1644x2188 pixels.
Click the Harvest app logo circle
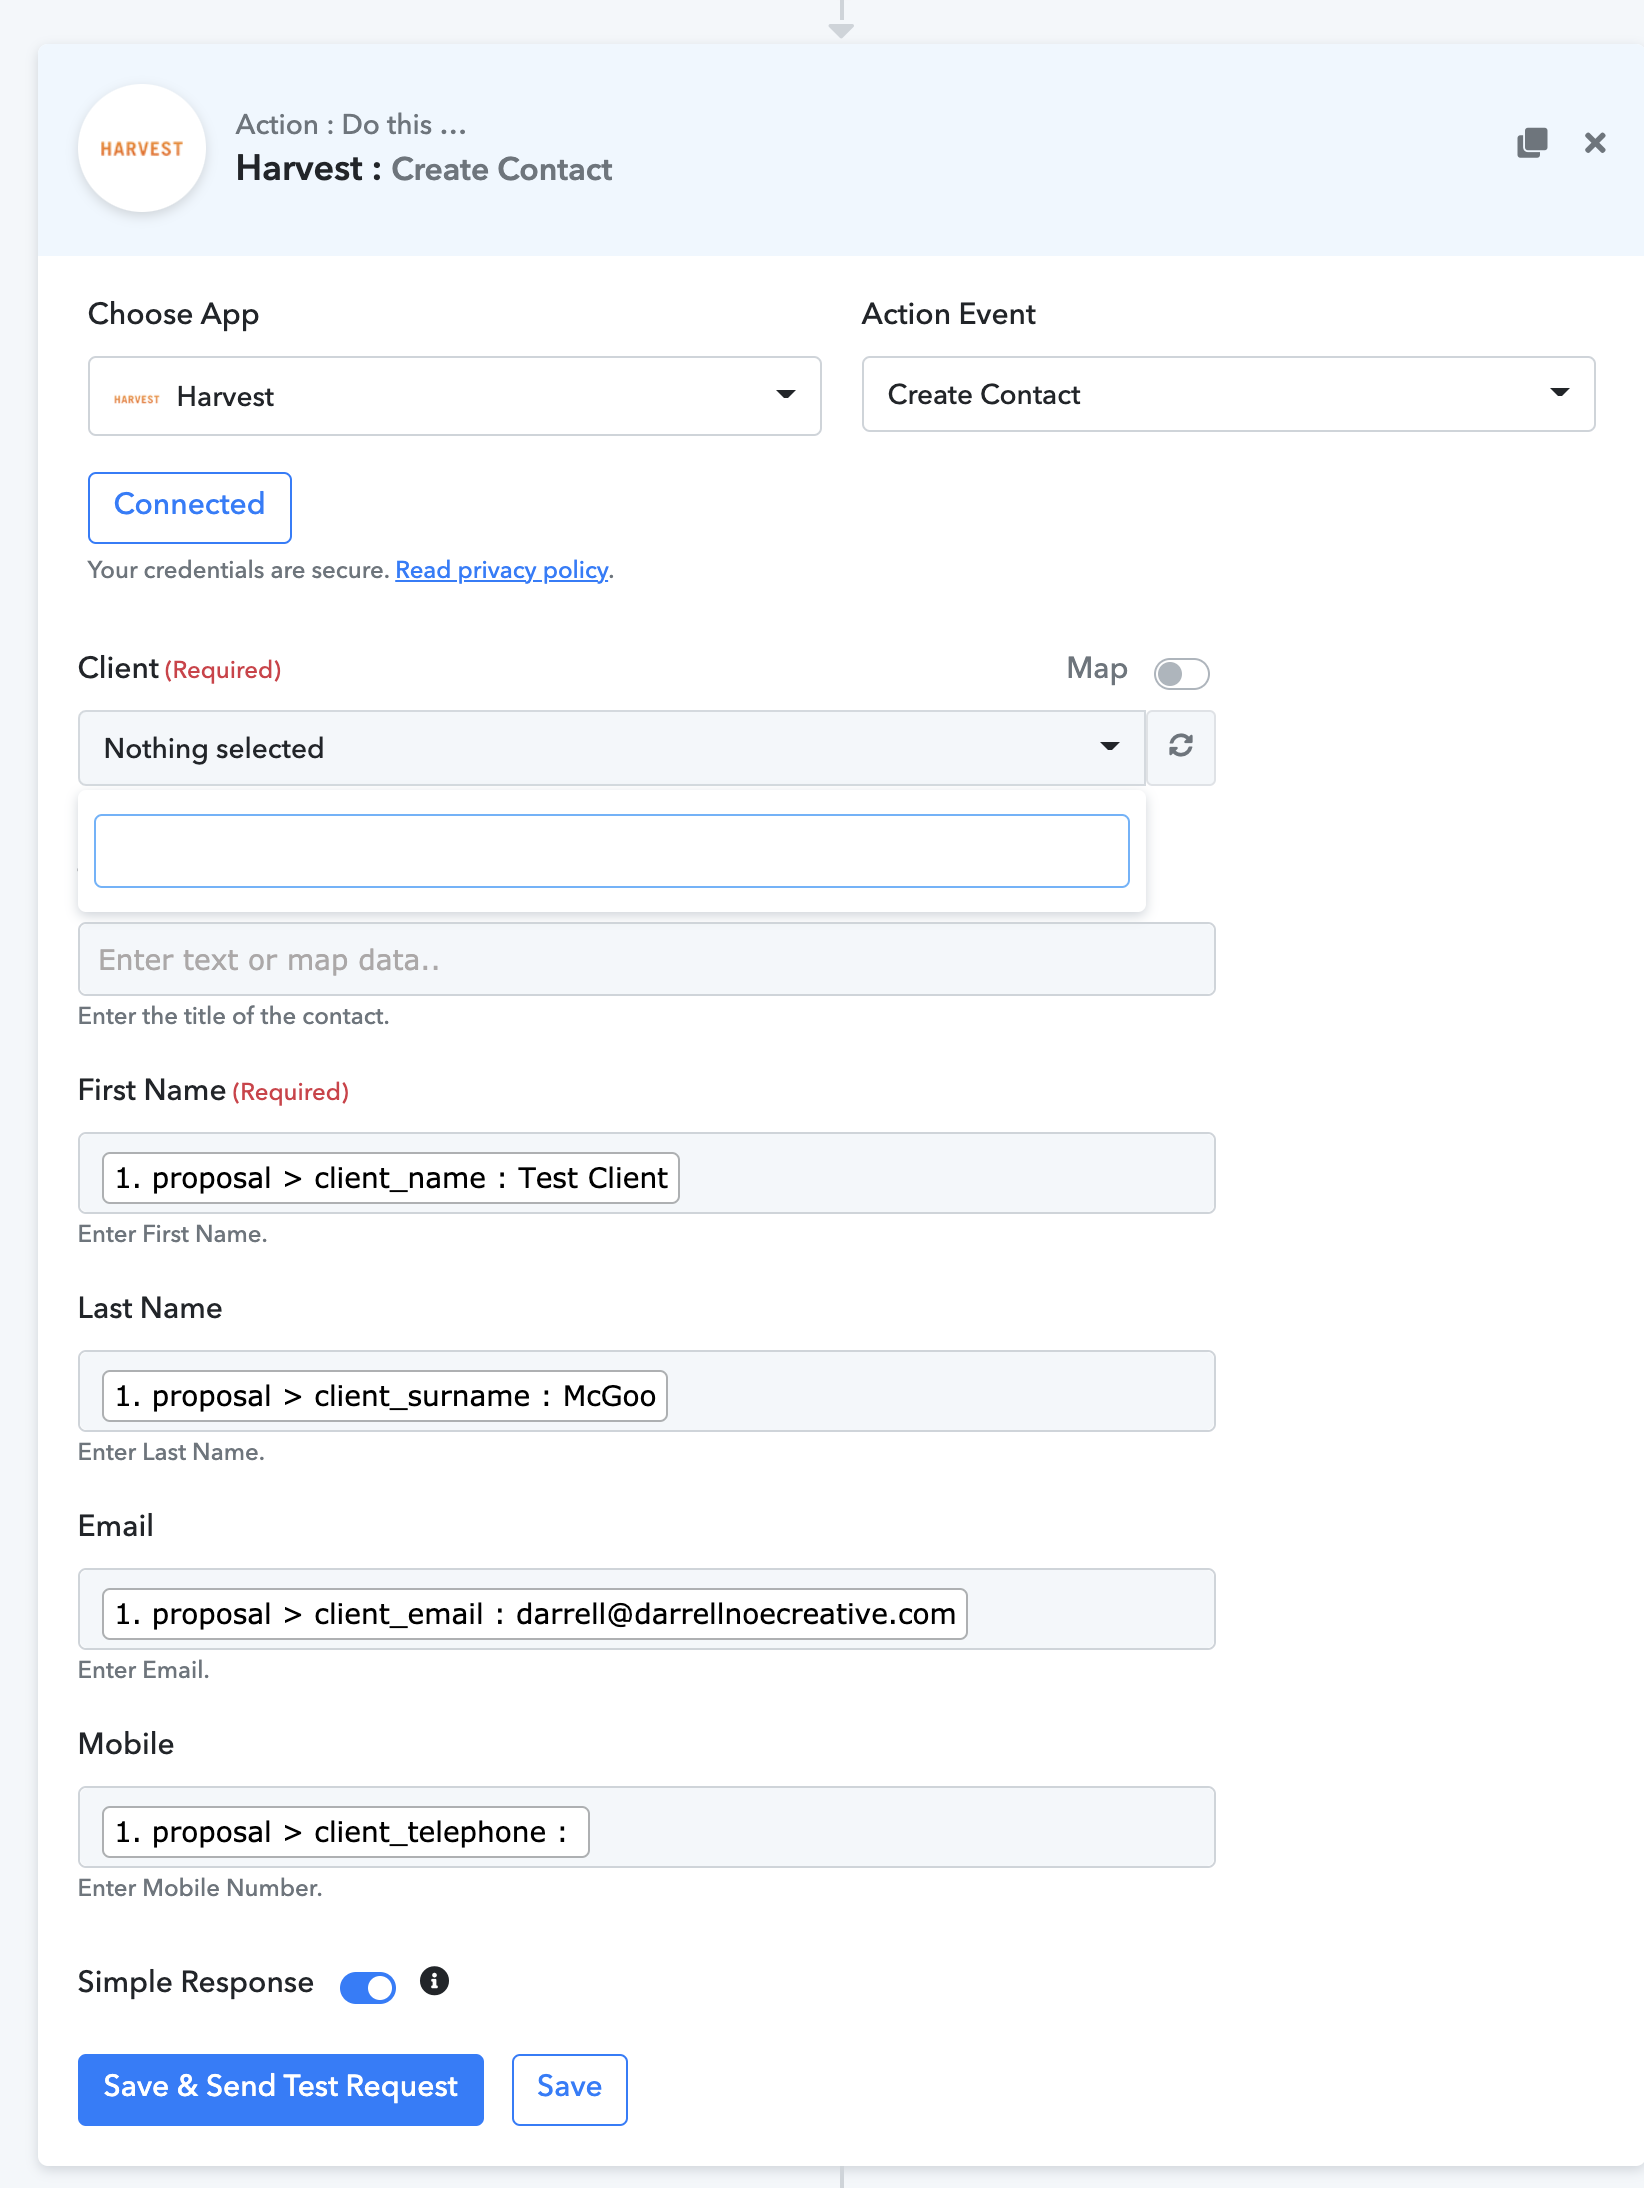click(142, 148)
